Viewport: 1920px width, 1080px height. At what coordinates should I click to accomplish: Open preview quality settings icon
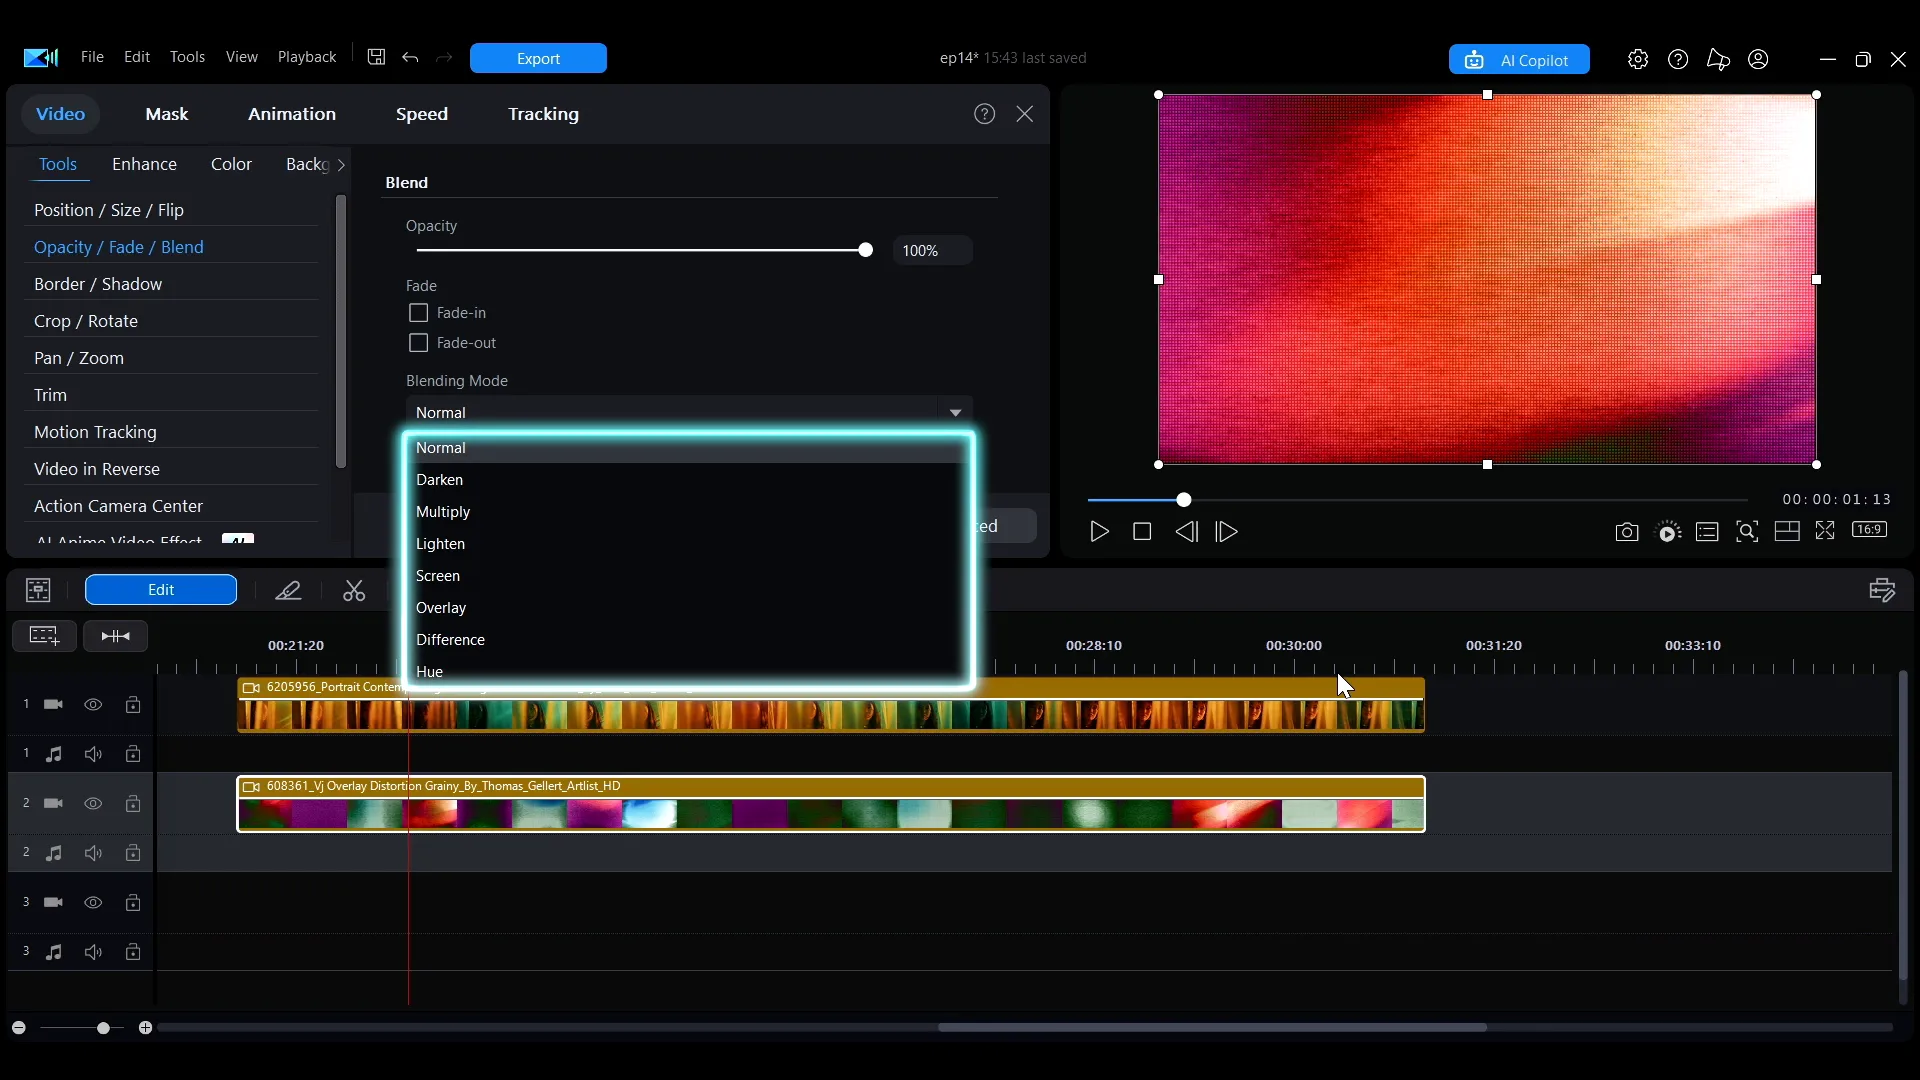[x=1668, y=532]
